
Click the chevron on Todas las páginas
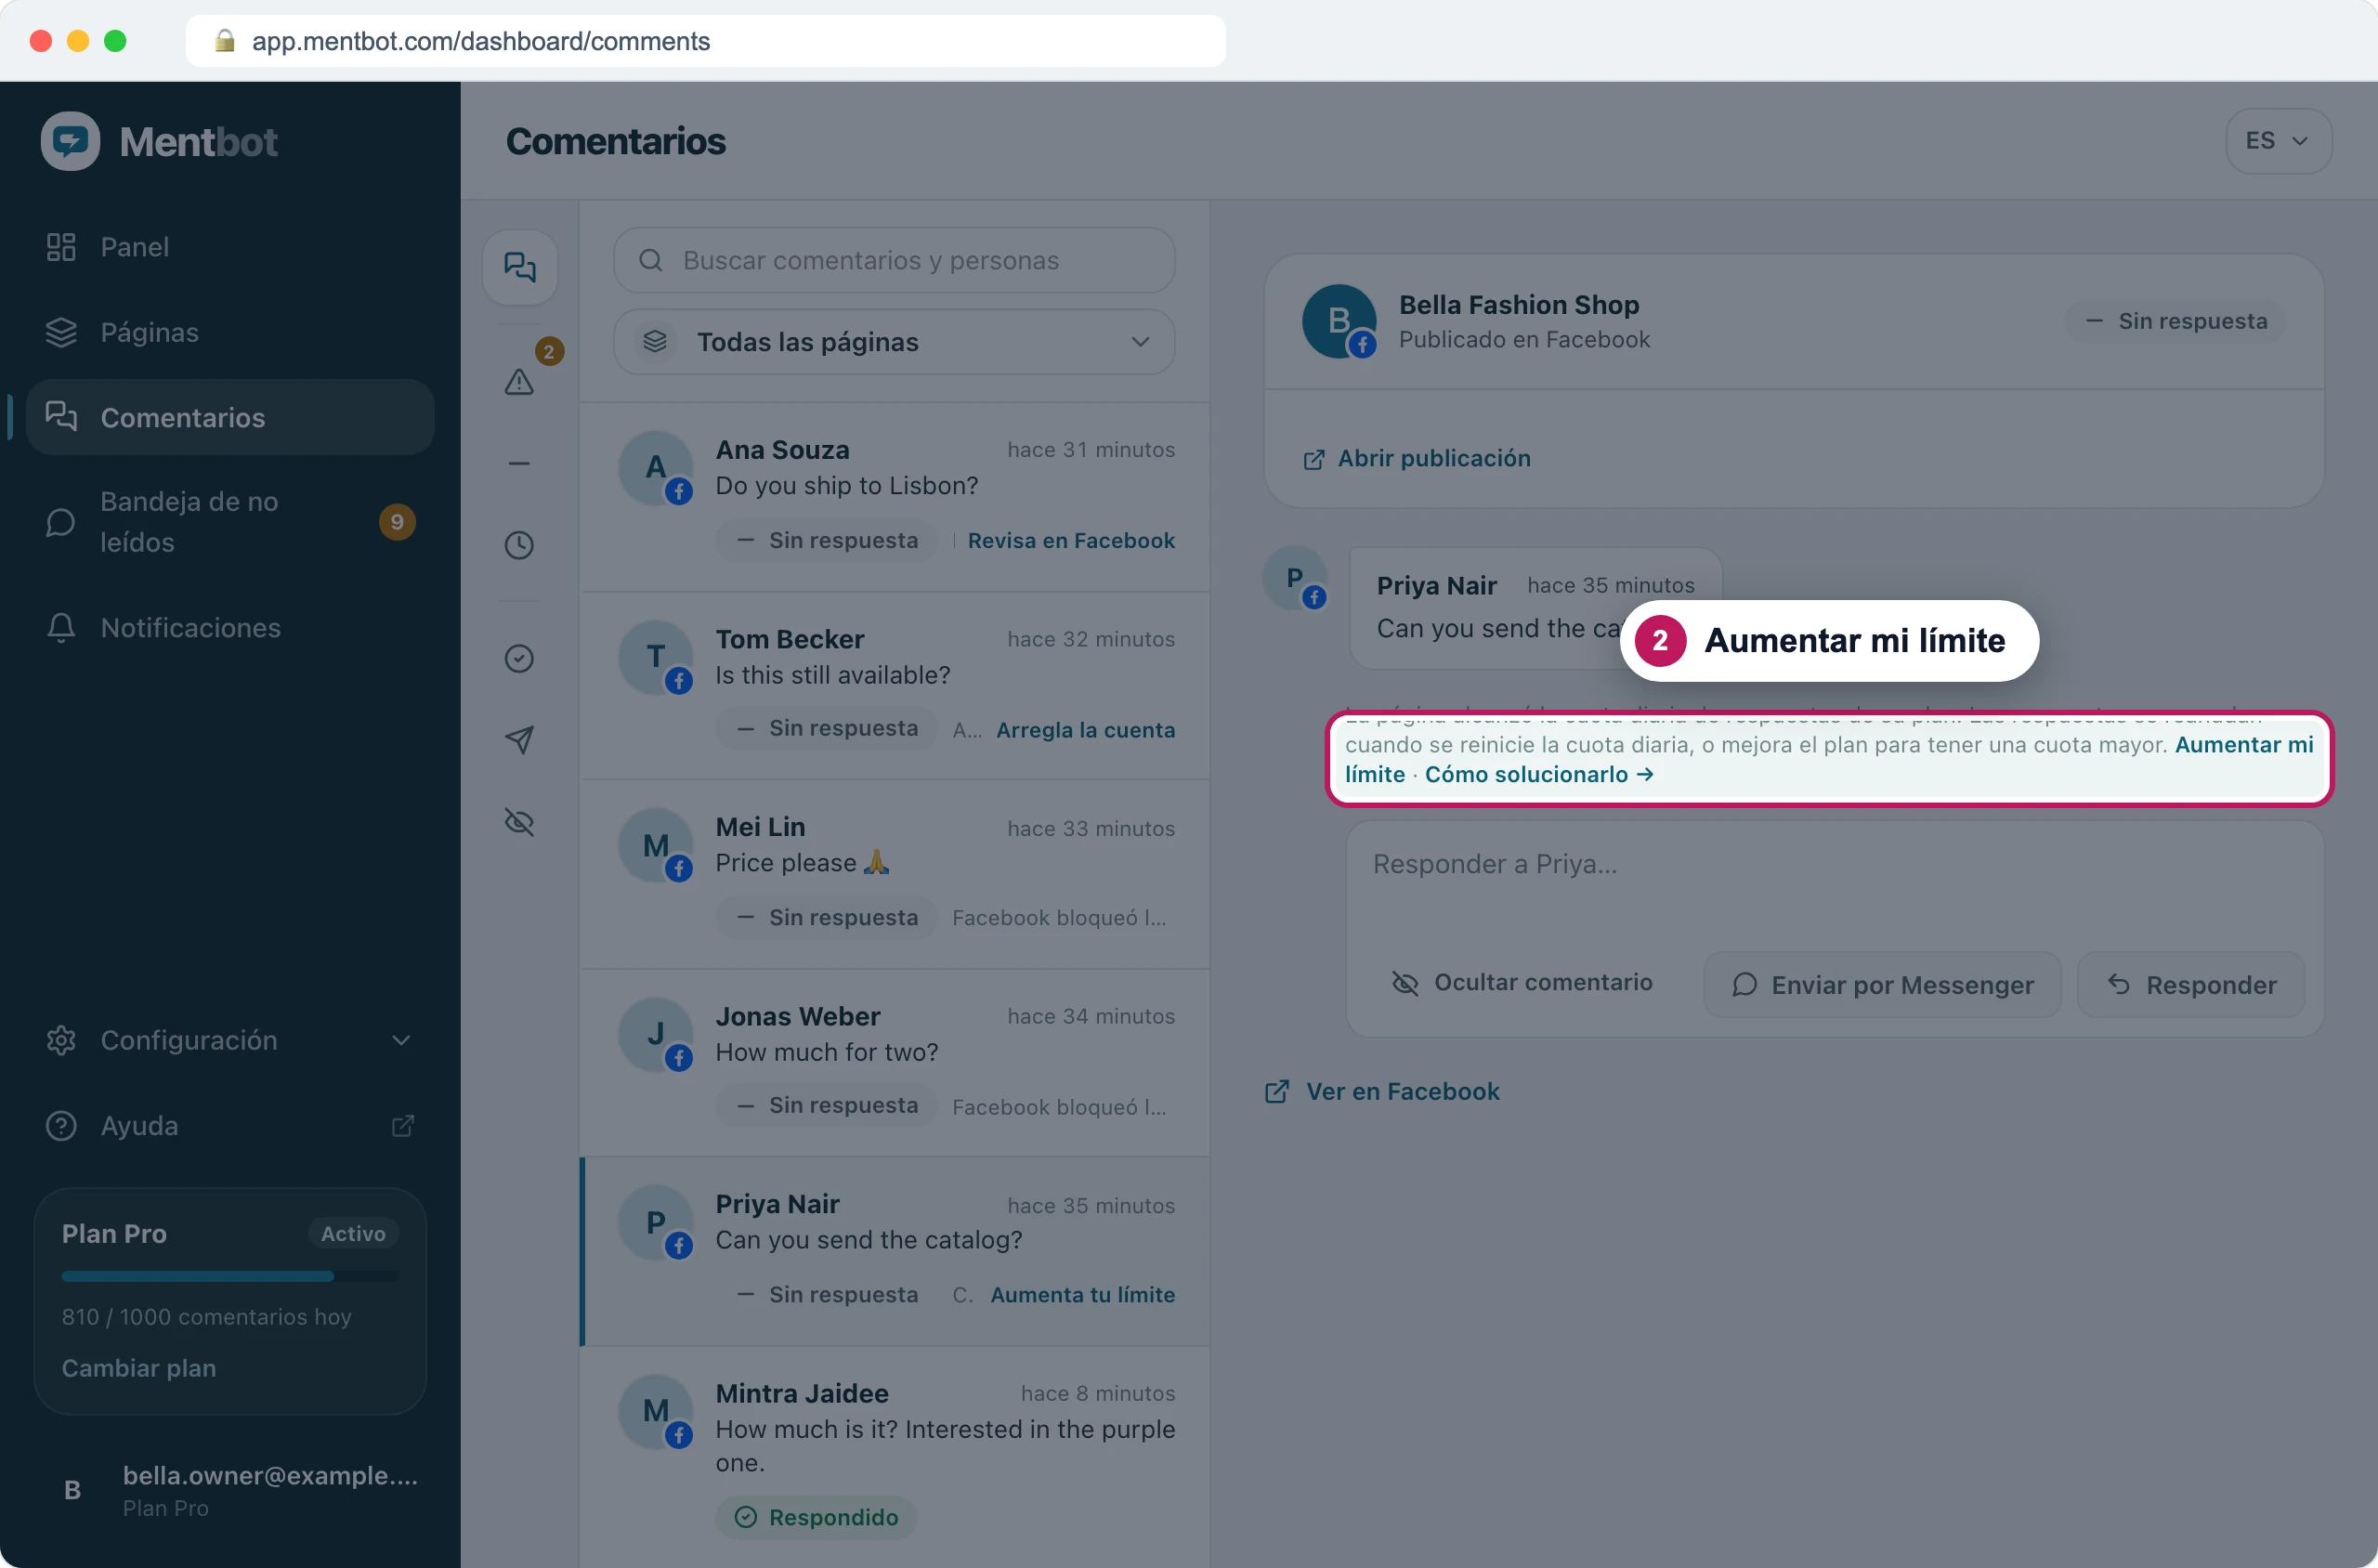[x=1140, y=342]
